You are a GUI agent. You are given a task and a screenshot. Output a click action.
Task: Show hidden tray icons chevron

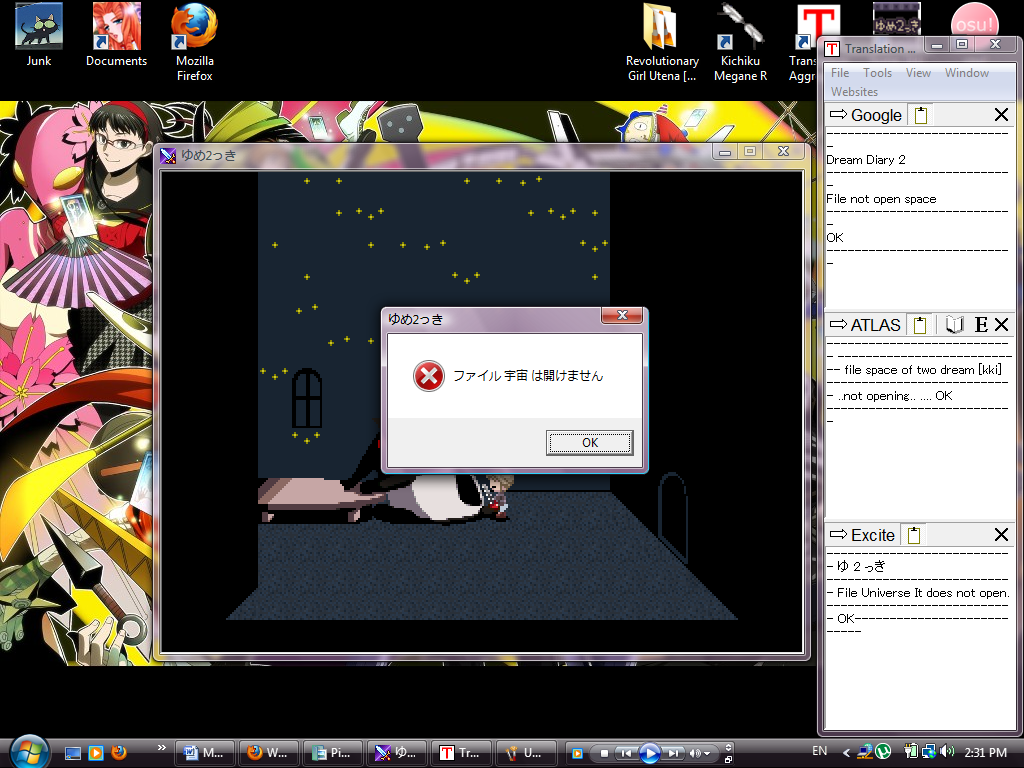846,753
